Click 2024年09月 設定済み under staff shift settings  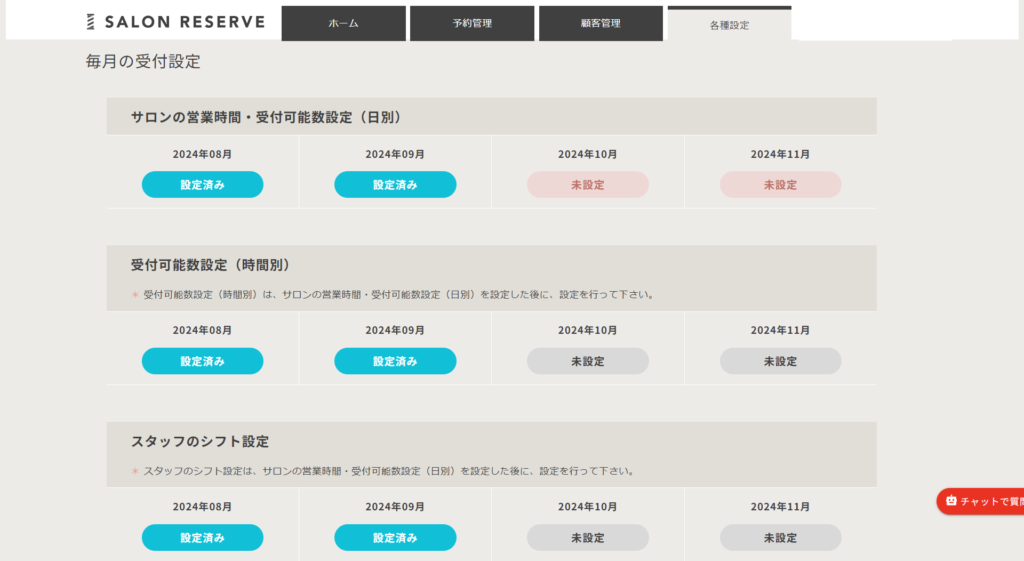pos(395,538)
